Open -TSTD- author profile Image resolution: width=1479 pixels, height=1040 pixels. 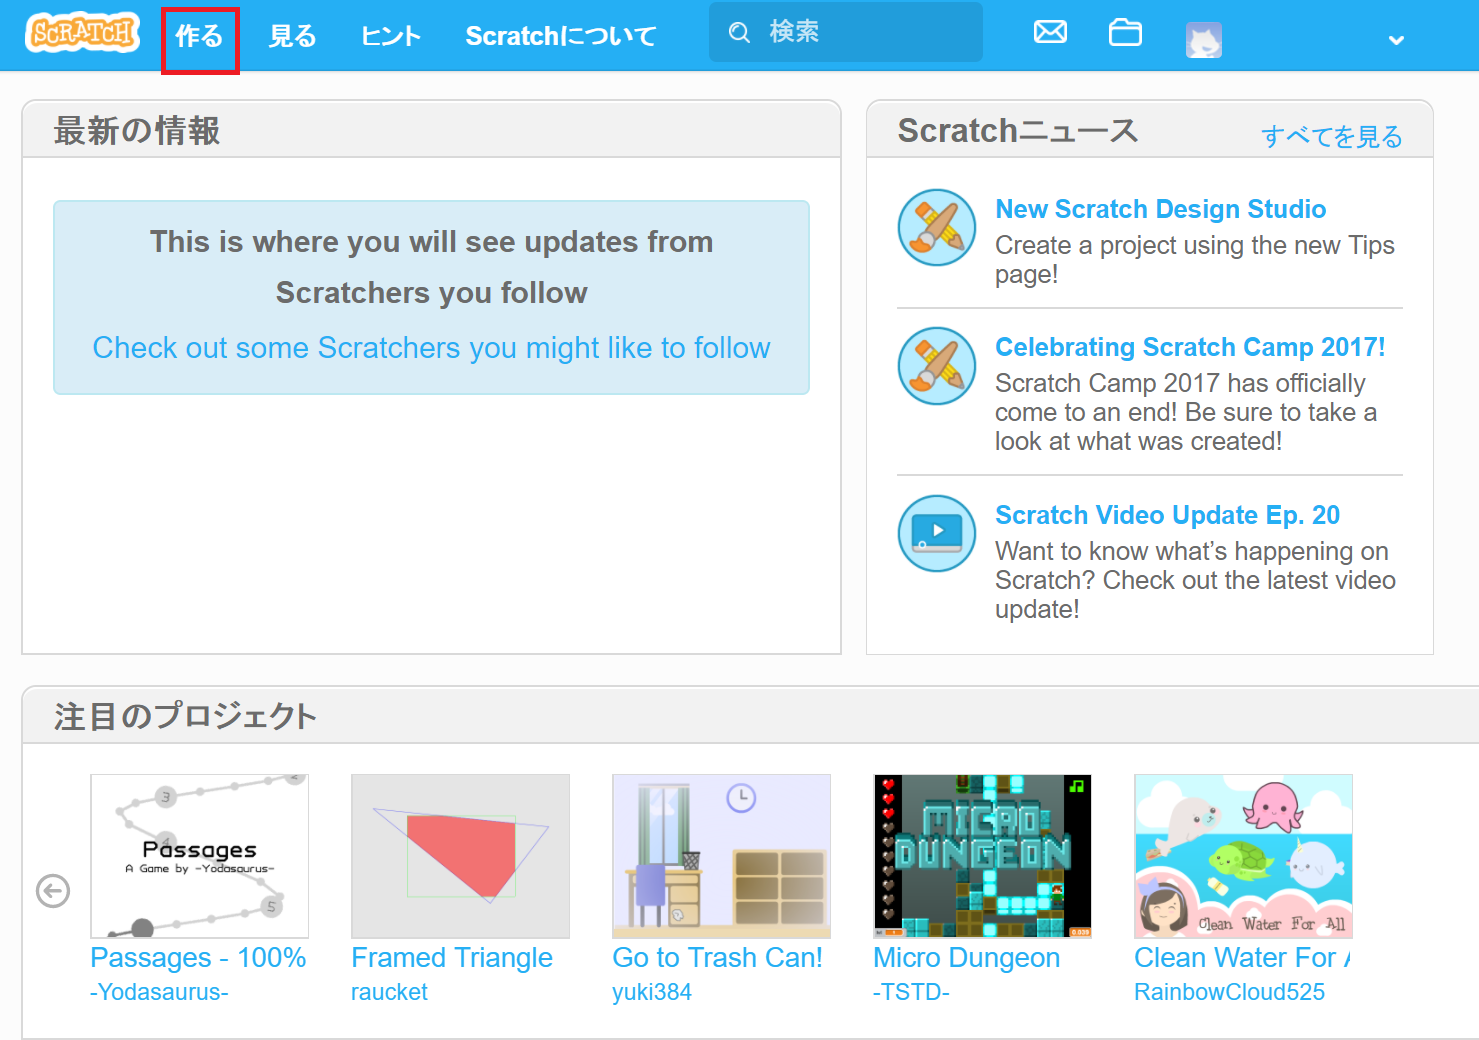911,992
